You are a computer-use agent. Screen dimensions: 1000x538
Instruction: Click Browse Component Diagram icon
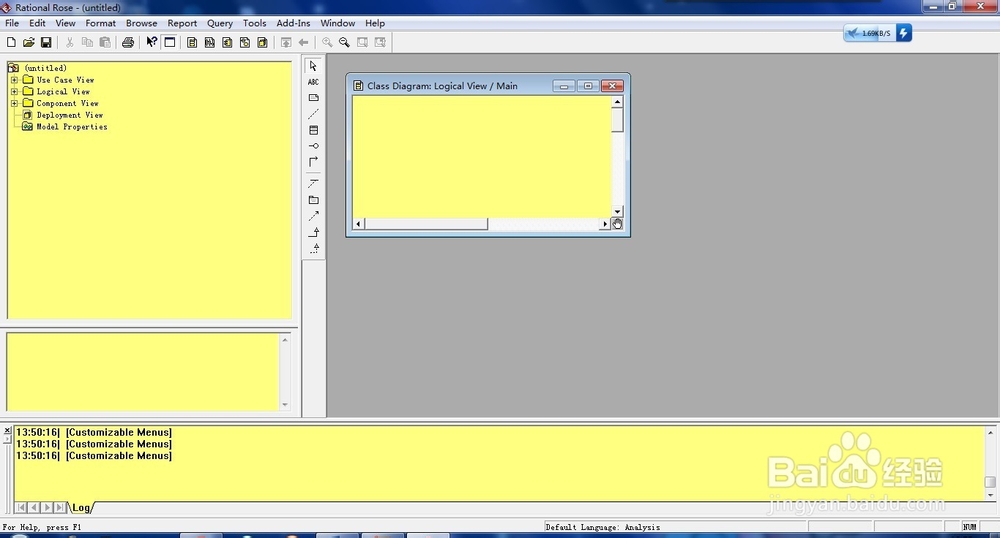pyautogui.click(x=227, y=42)
